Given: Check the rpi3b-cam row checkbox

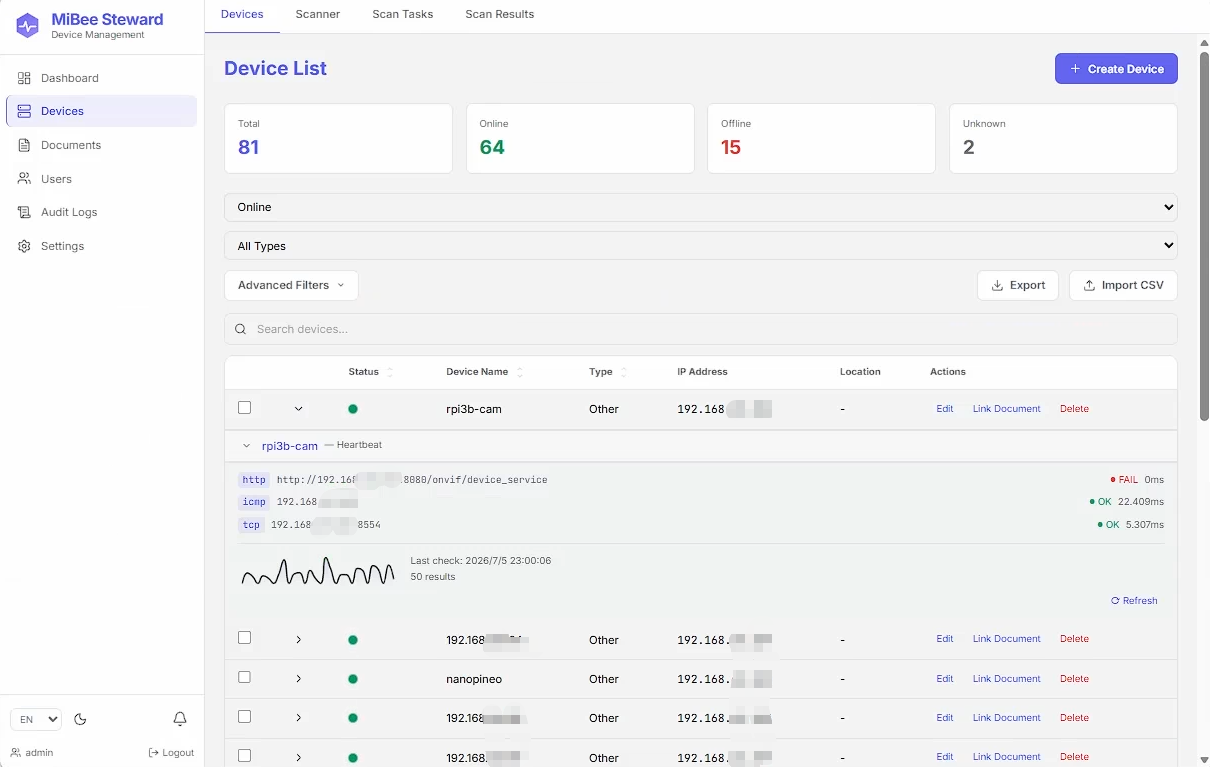Looking at the screenshot, I should tap(245, 408).
